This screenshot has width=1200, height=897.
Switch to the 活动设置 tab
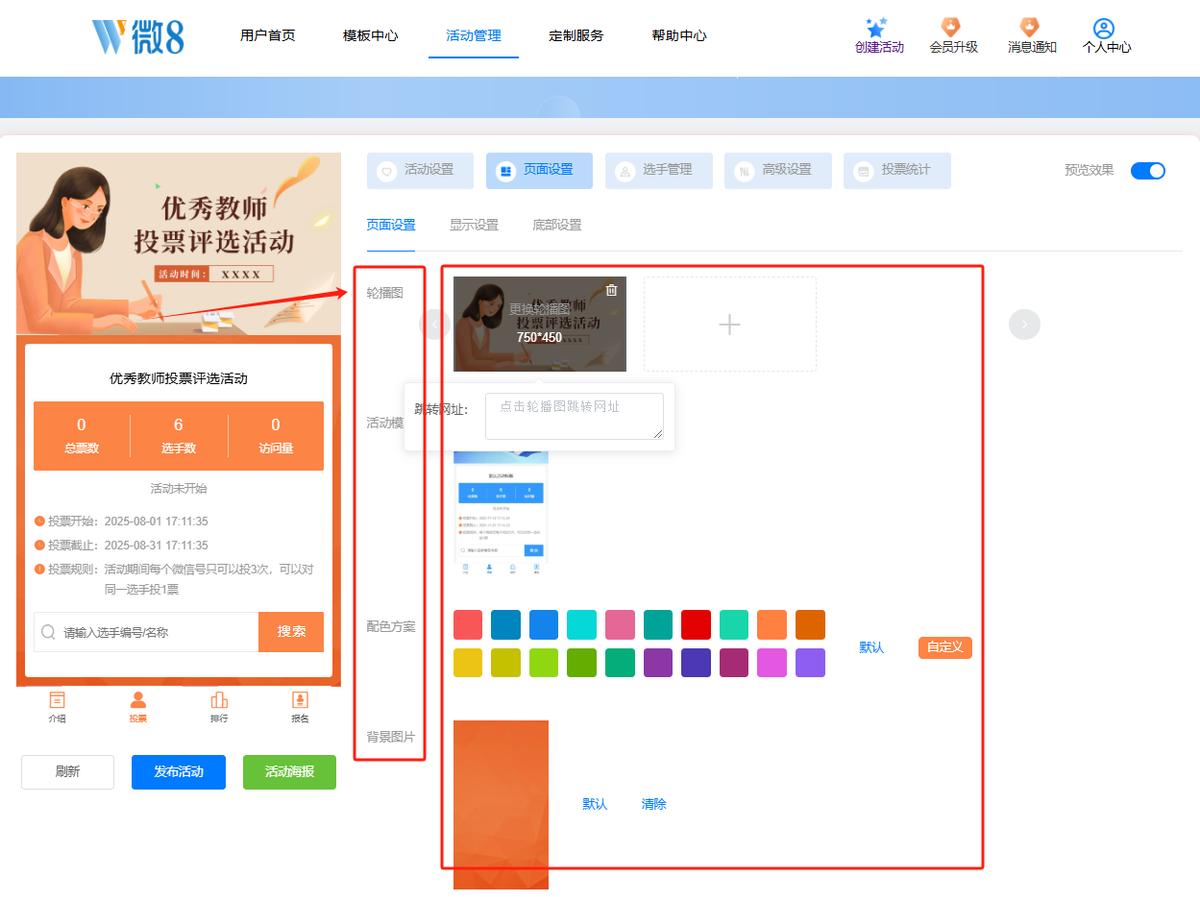tap(420, 170)
